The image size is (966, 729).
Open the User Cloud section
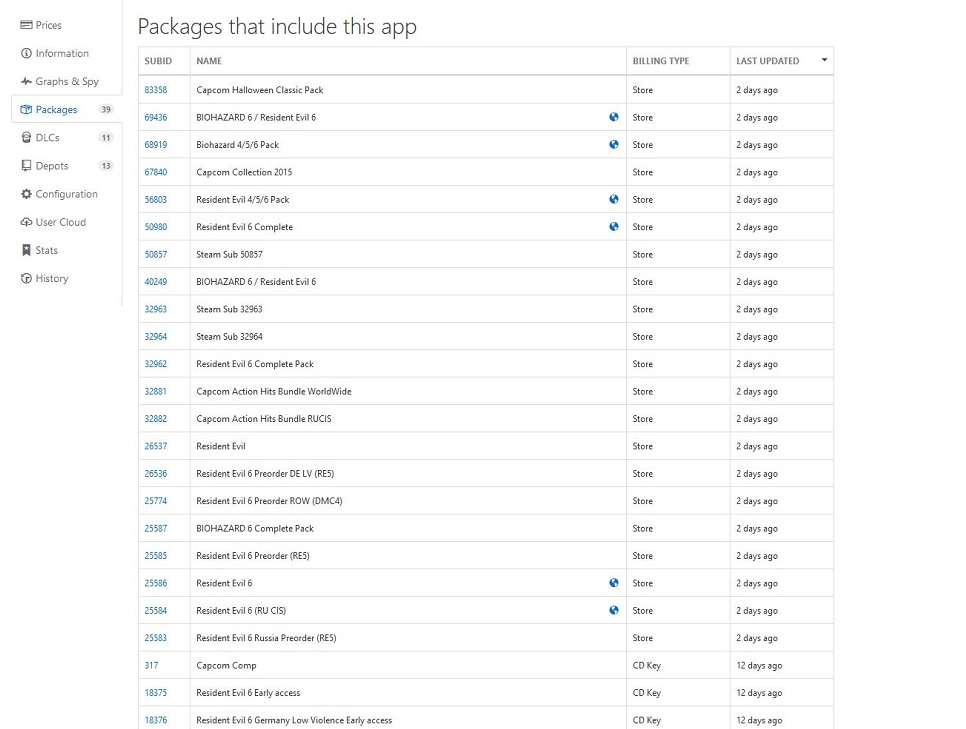(x=60, y=222)
